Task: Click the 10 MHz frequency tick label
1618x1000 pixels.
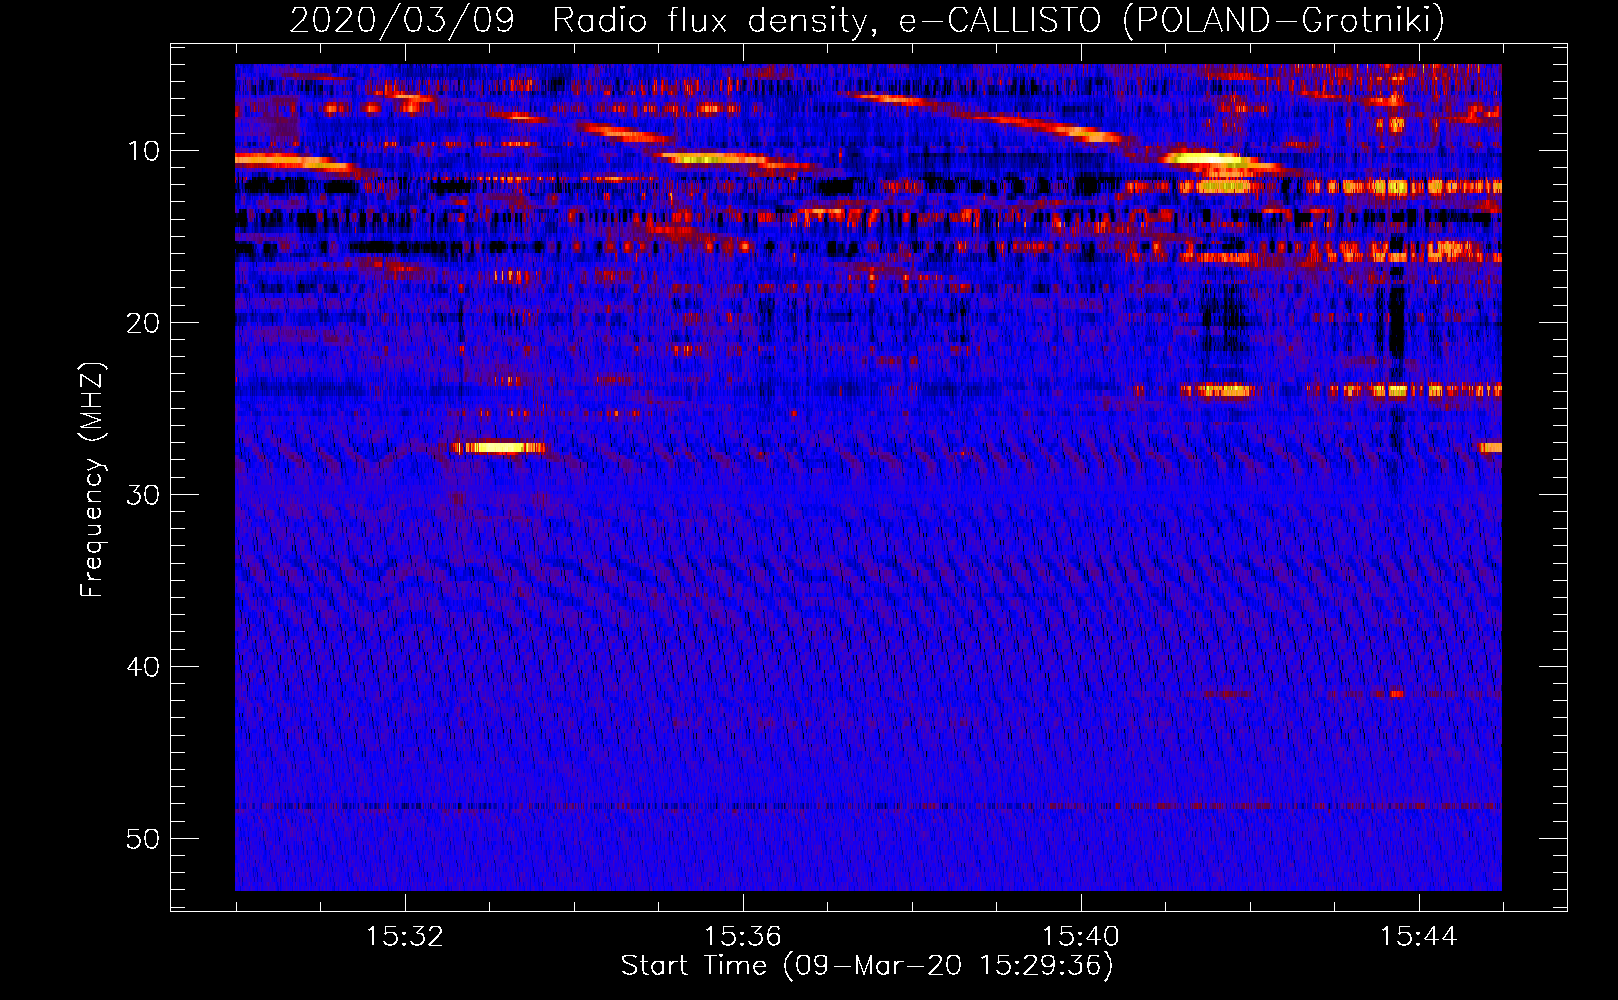Action: [143, 151]
